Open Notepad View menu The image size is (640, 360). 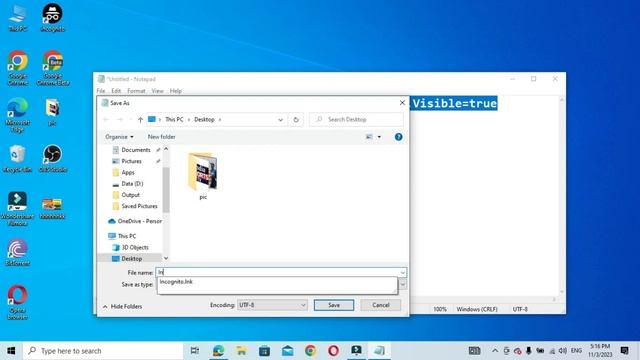click(x=158, y=91)
